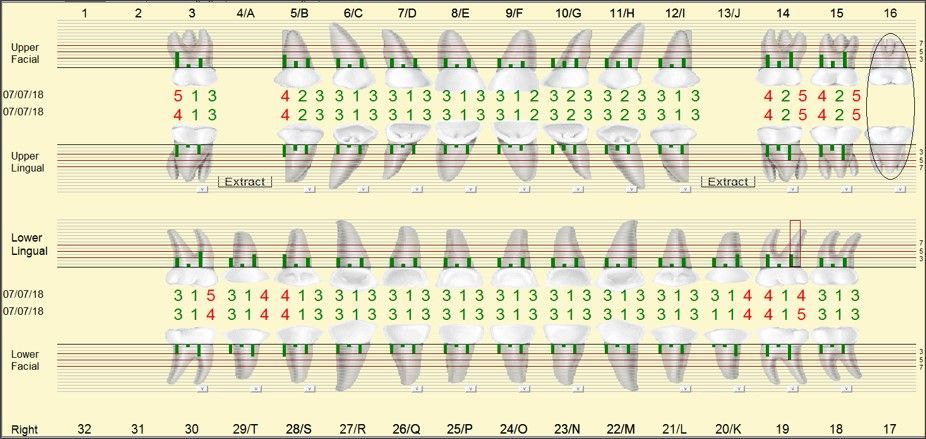Select the tooth number 3 column header

point(191,12)
